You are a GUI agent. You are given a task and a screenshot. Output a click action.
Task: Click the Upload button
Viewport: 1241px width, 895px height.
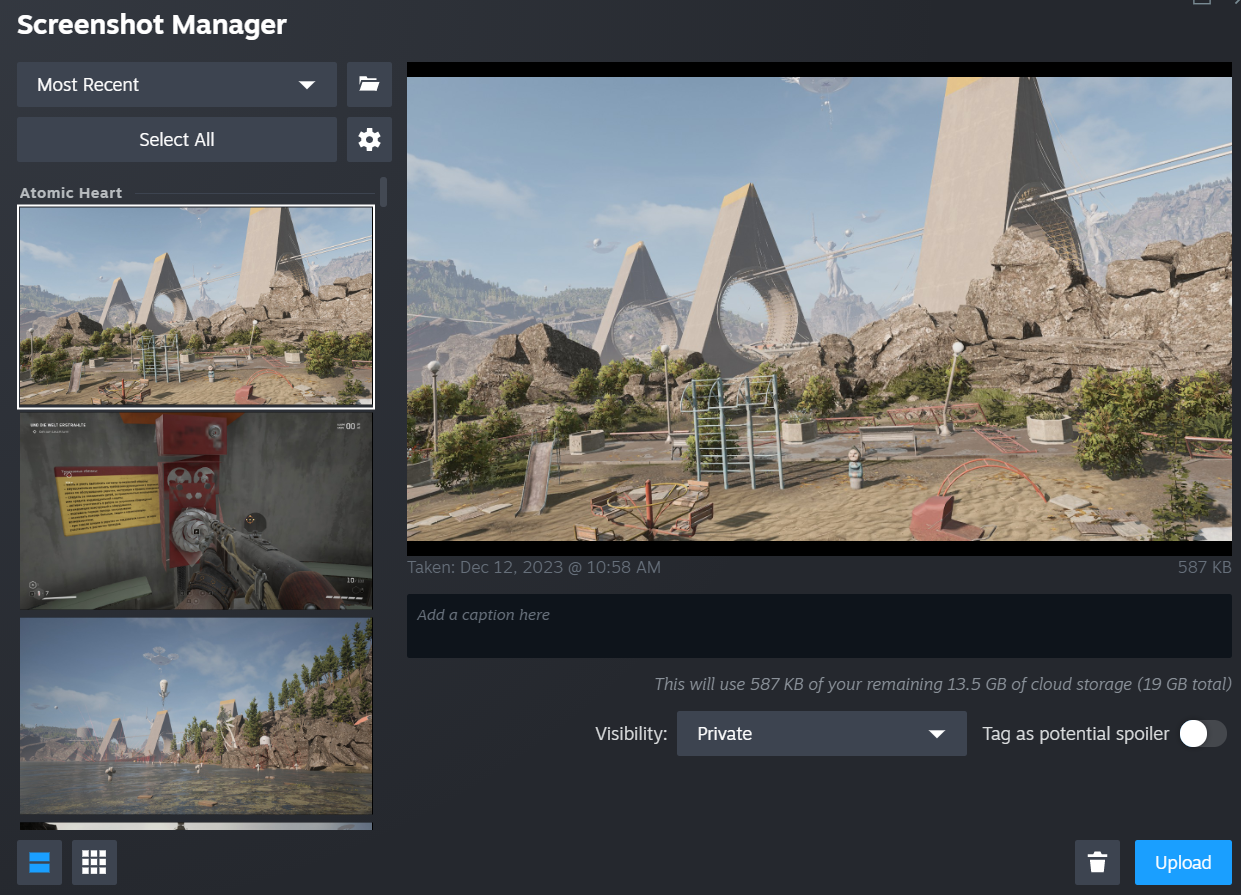[x=1183, y=862]
